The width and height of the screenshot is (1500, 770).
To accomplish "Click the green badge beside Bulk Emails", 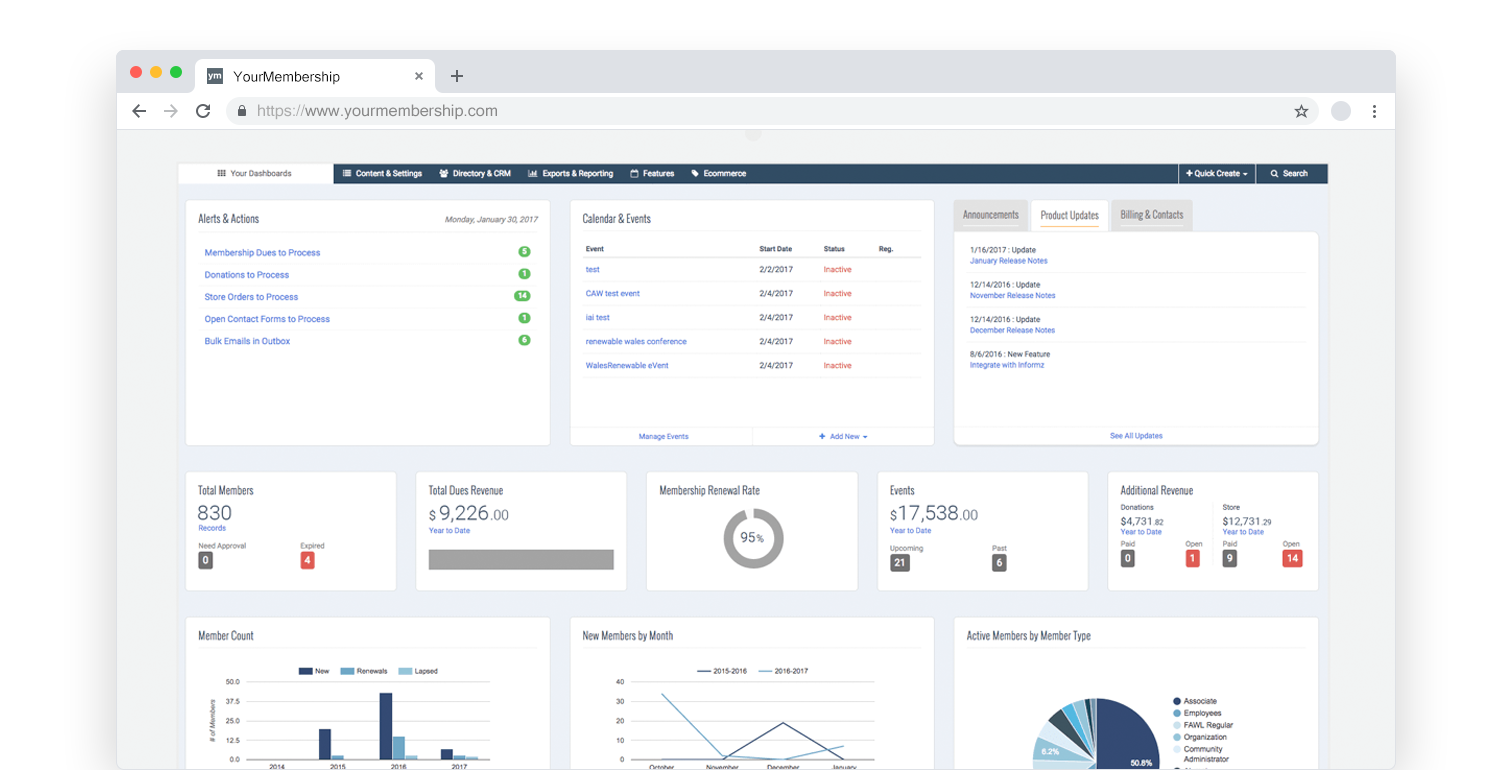I will [524, 340].
